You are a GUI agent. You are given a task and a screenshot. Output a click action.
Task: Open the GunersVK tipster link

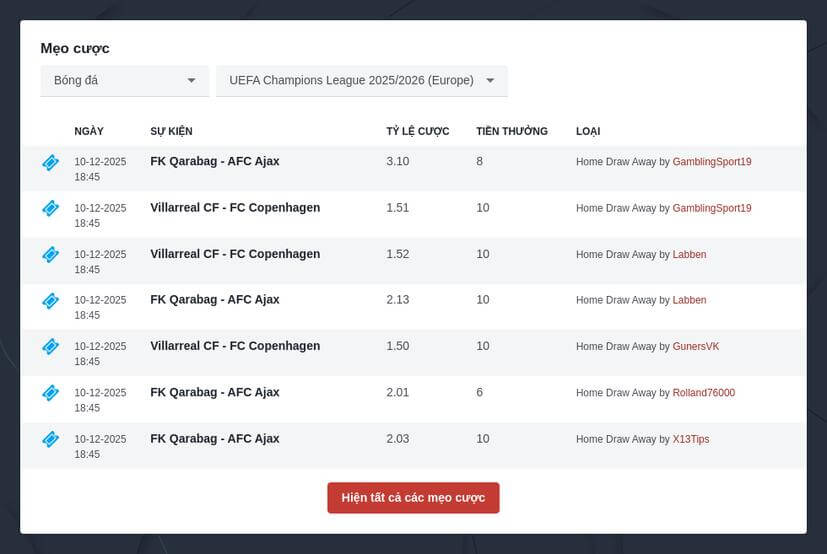tap(695, 347)
